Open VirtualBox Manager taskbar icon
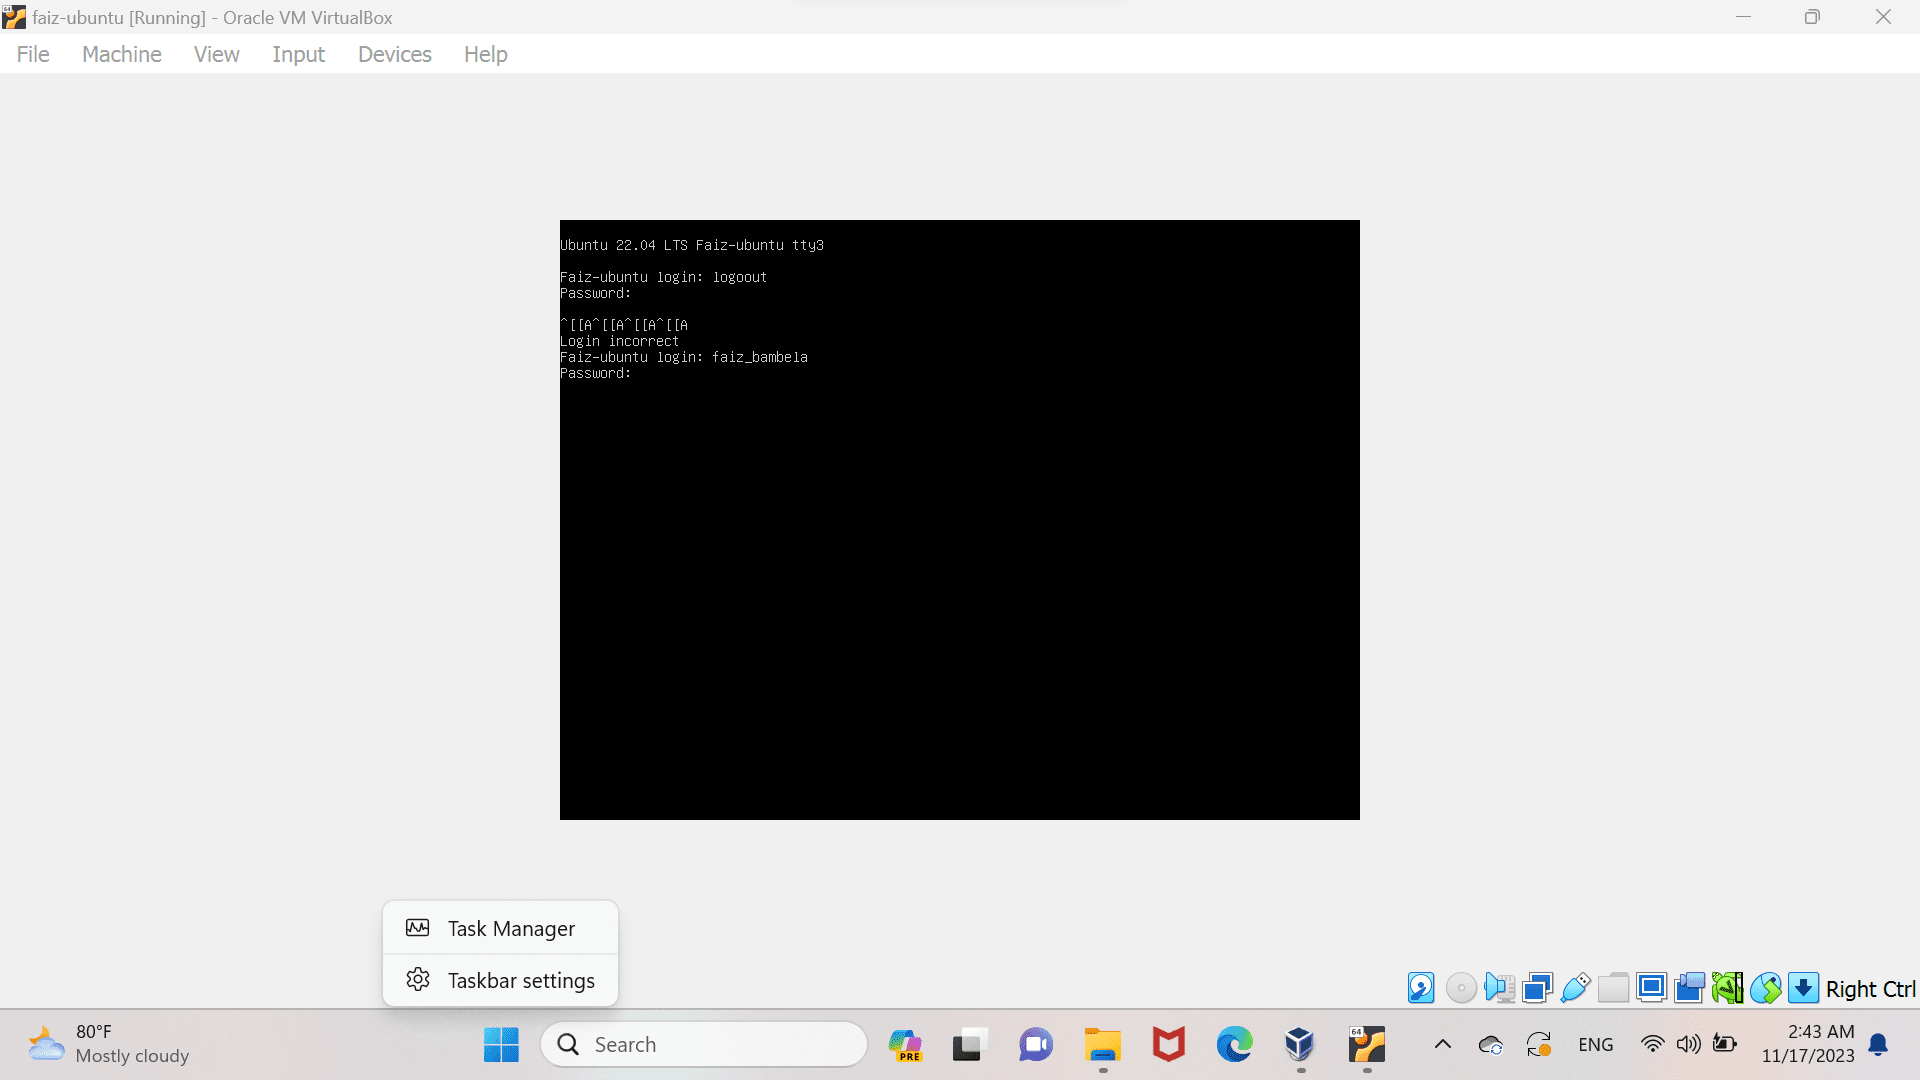The width and height of the screenshot is (1920, 1080). coord(1300,1045)
